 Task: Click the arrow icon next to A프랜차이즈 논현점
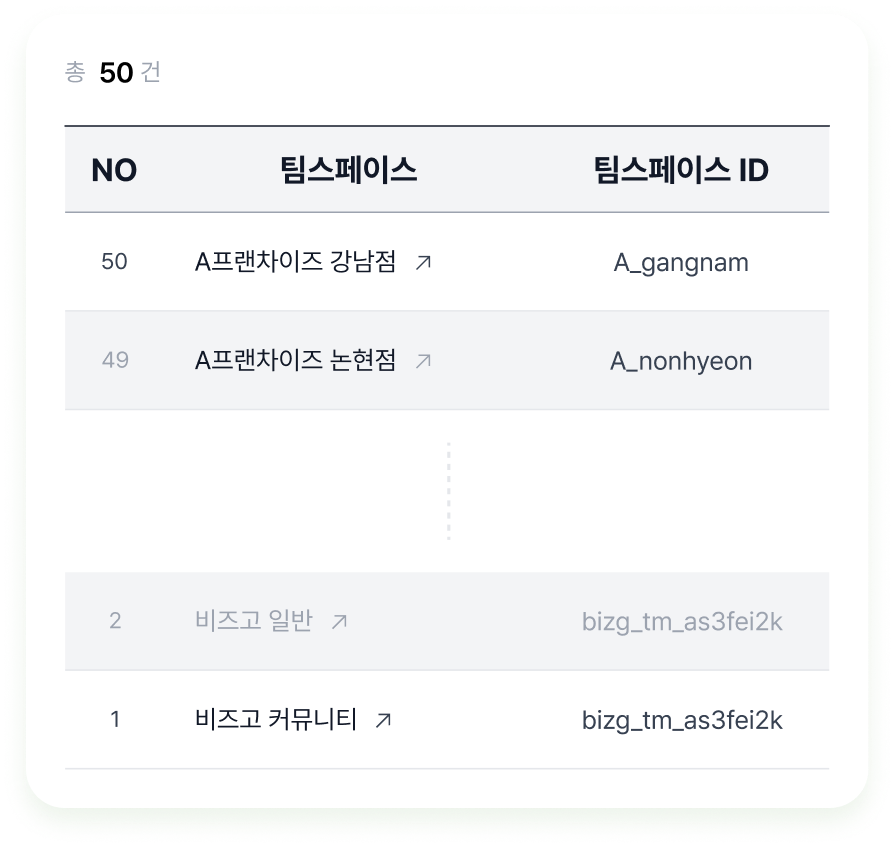(424, 360)
